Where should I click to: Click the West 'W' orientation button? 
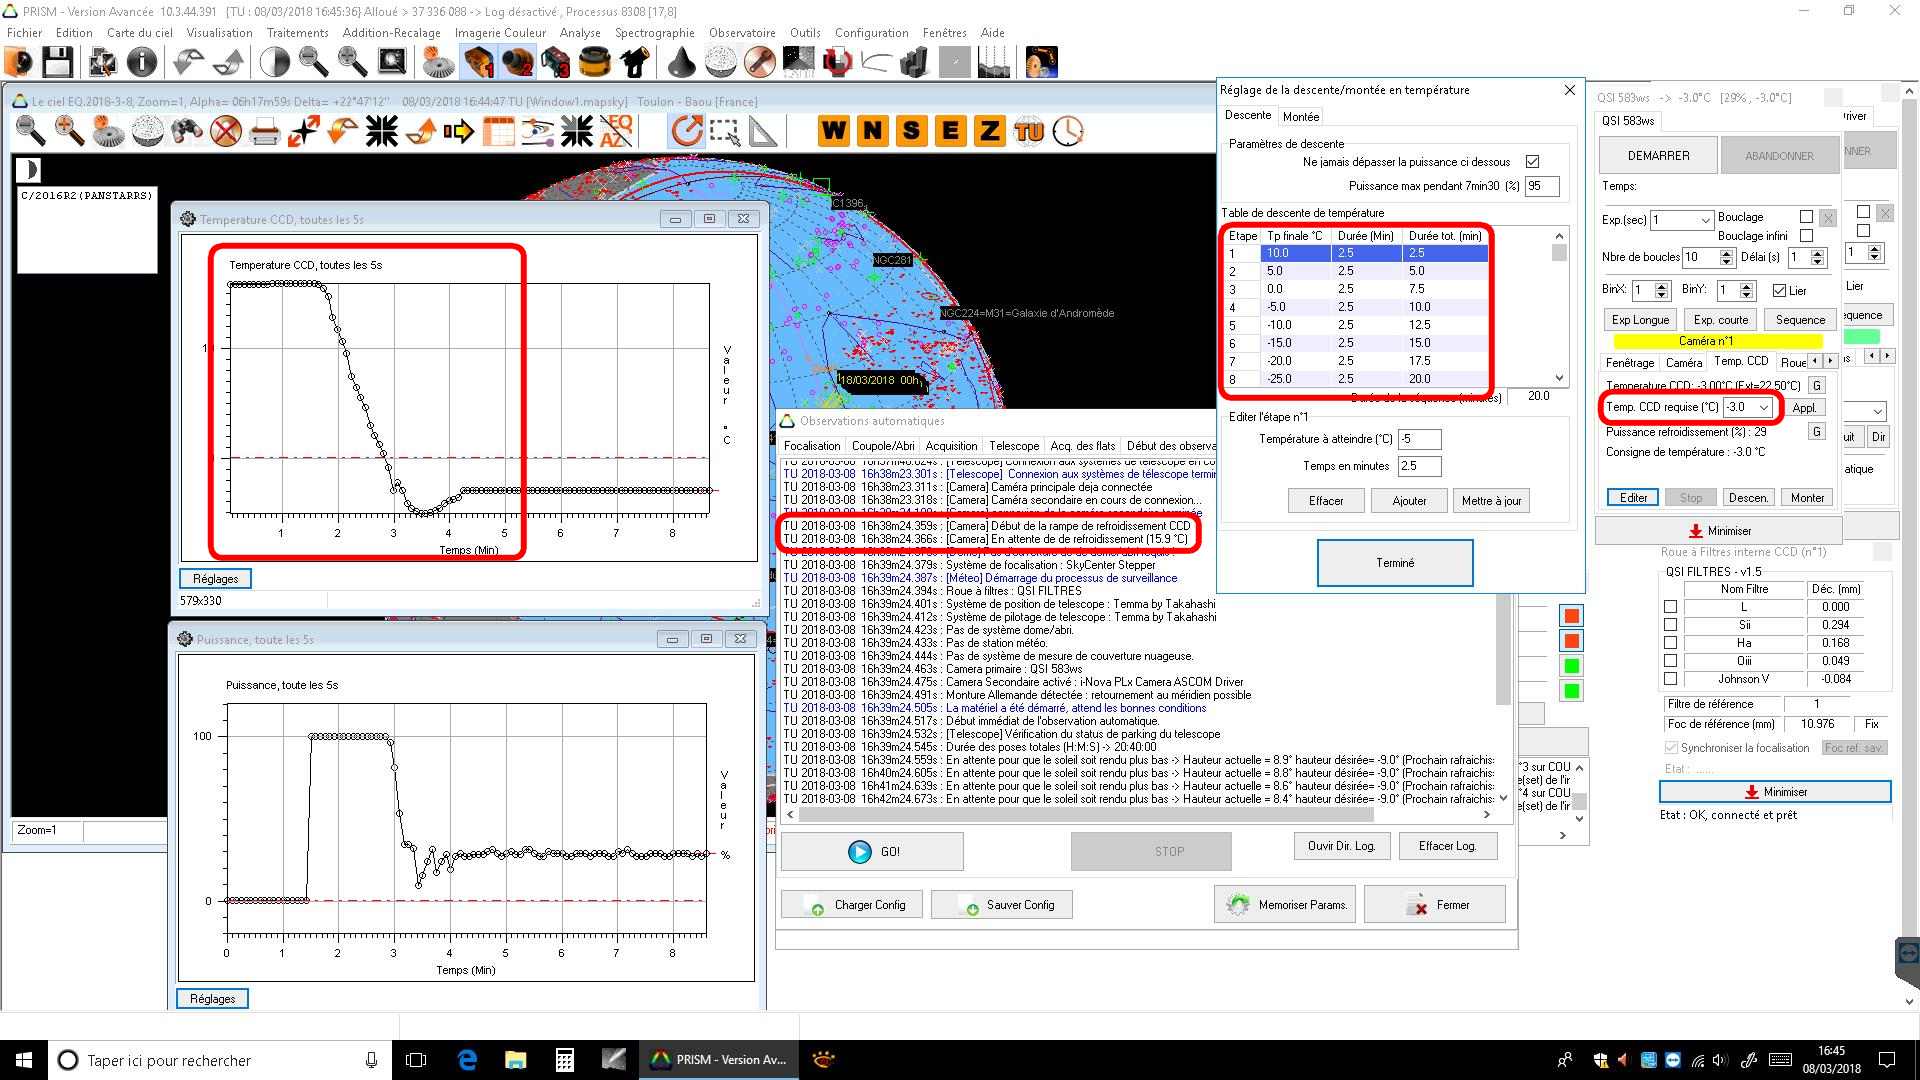(833, 131)
